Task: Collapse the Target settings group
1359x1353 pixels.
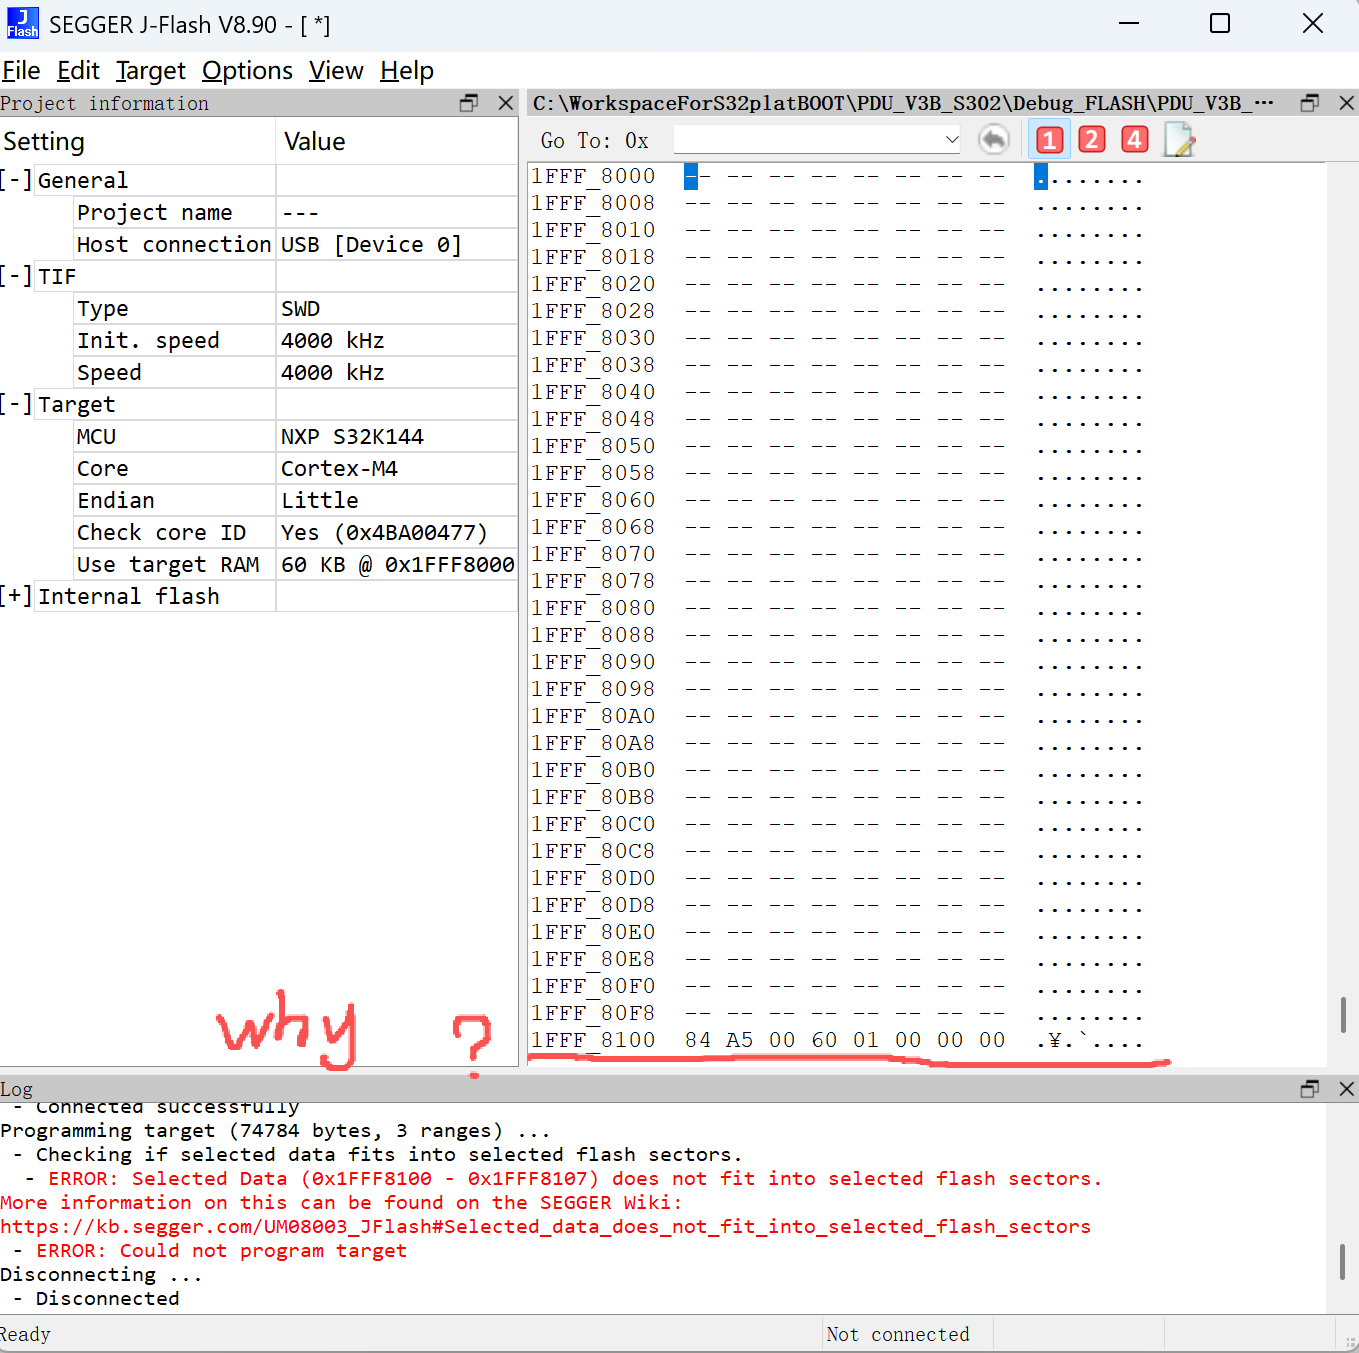Action: point(17,404)
